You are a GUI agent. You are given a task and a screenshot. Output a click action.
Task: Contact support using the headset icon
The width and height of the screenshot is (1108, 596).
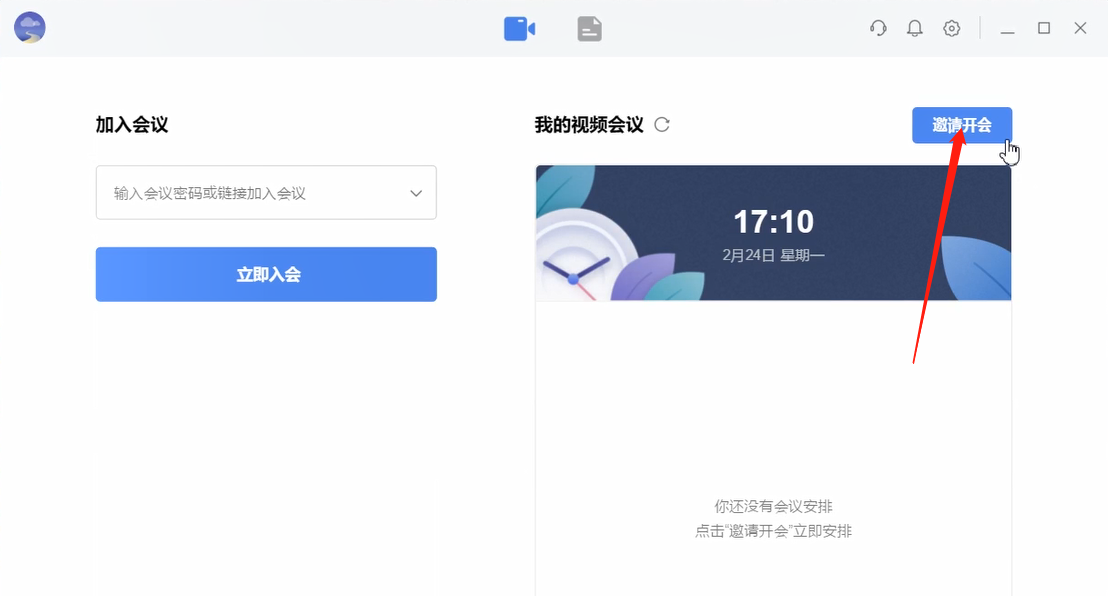tap(877, 28)
